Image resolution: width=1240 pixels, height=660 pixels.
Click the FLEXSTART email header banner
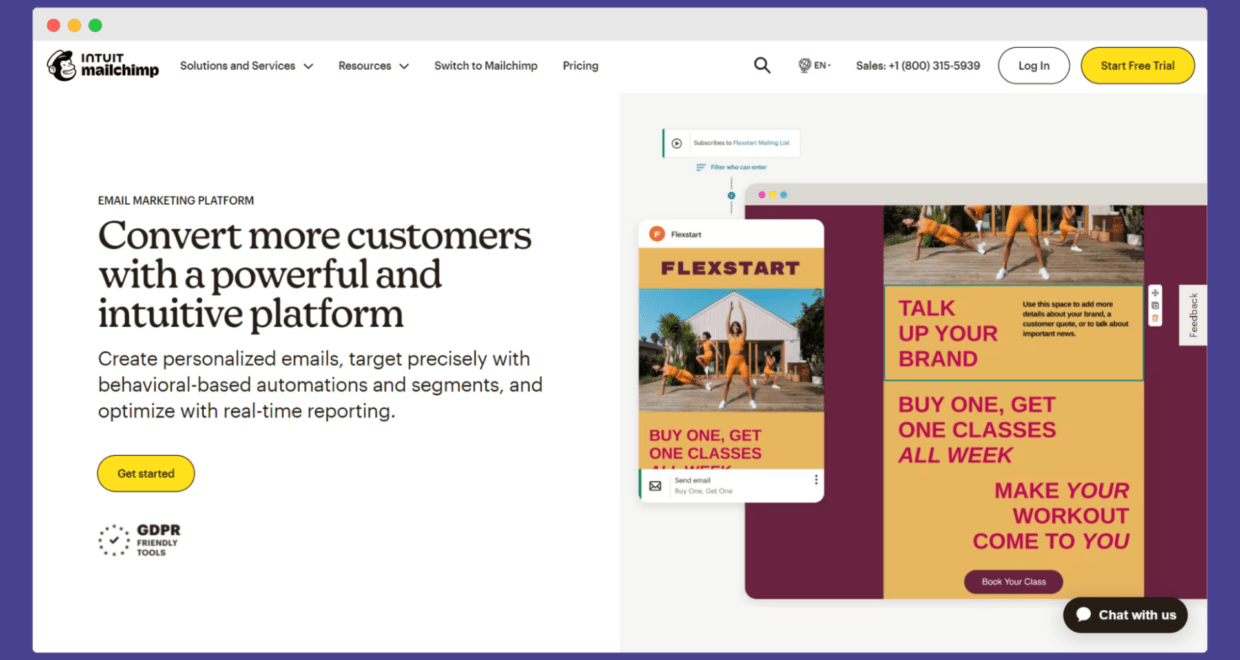731,268
